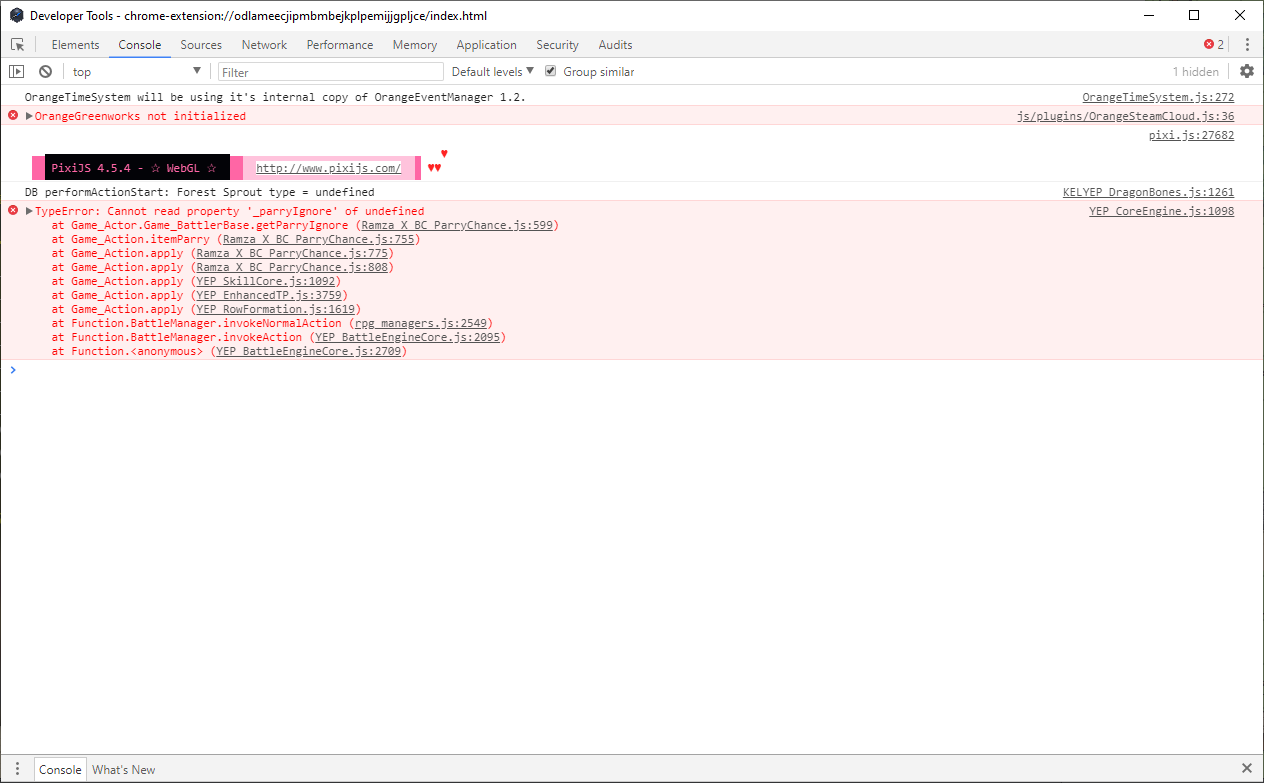Click the OrangeGreenworks red error icon
The image size is (1264, 783).
click(13, 116)
